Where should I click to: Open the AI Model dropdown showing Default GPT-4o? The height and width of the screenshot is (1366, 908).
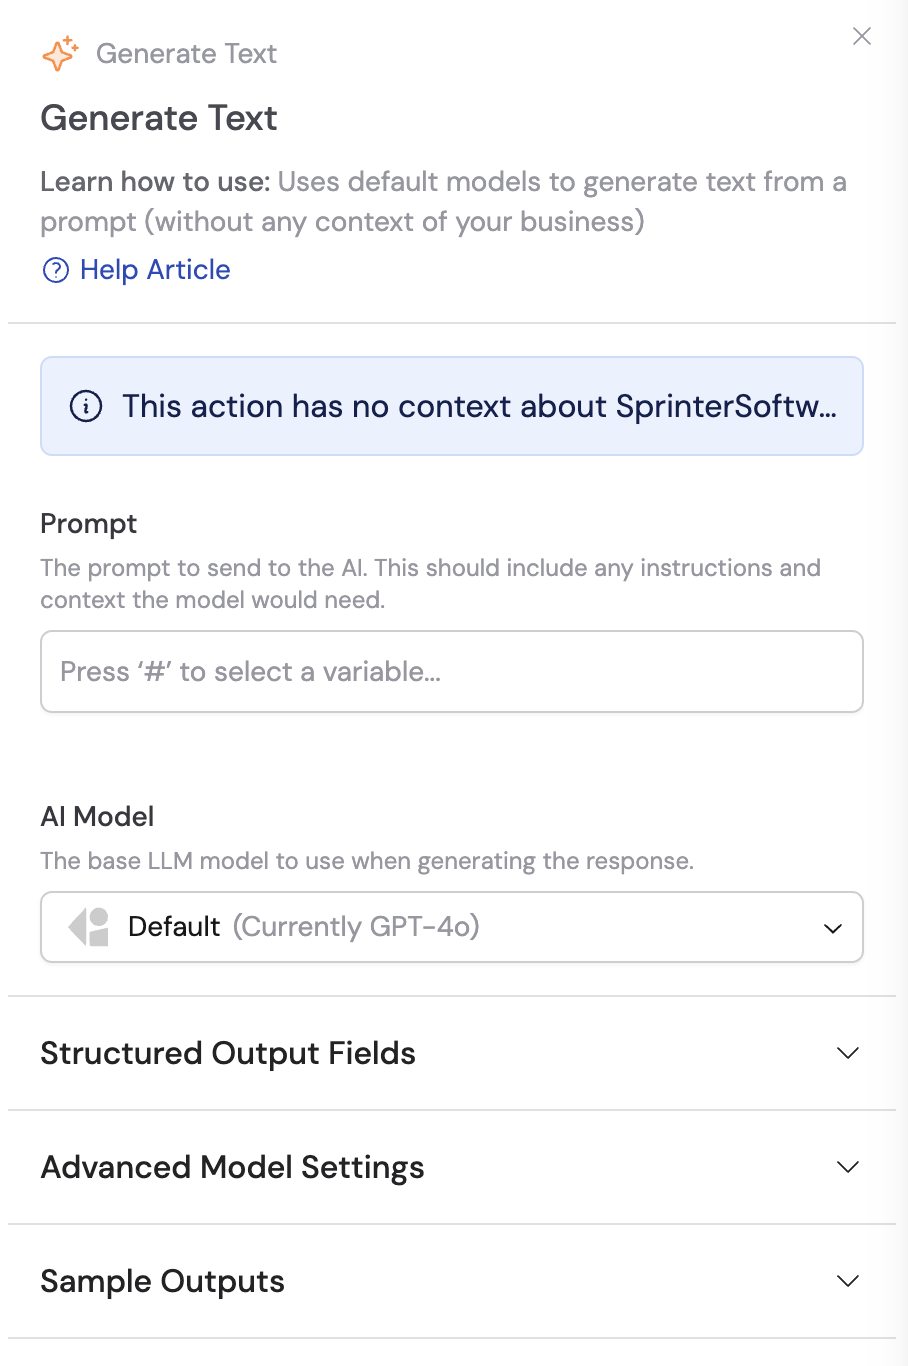click(451, 927)
